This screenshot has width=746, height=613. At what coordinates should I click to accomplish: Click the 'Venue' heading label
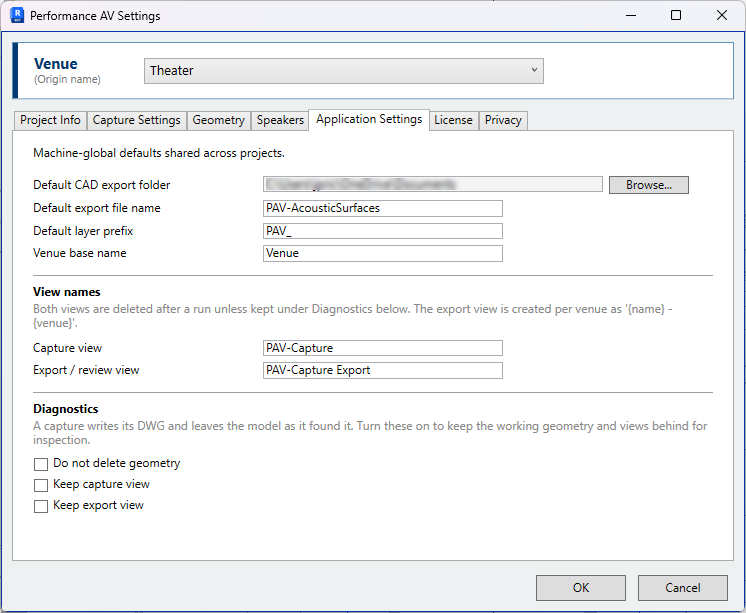(56, 64)
